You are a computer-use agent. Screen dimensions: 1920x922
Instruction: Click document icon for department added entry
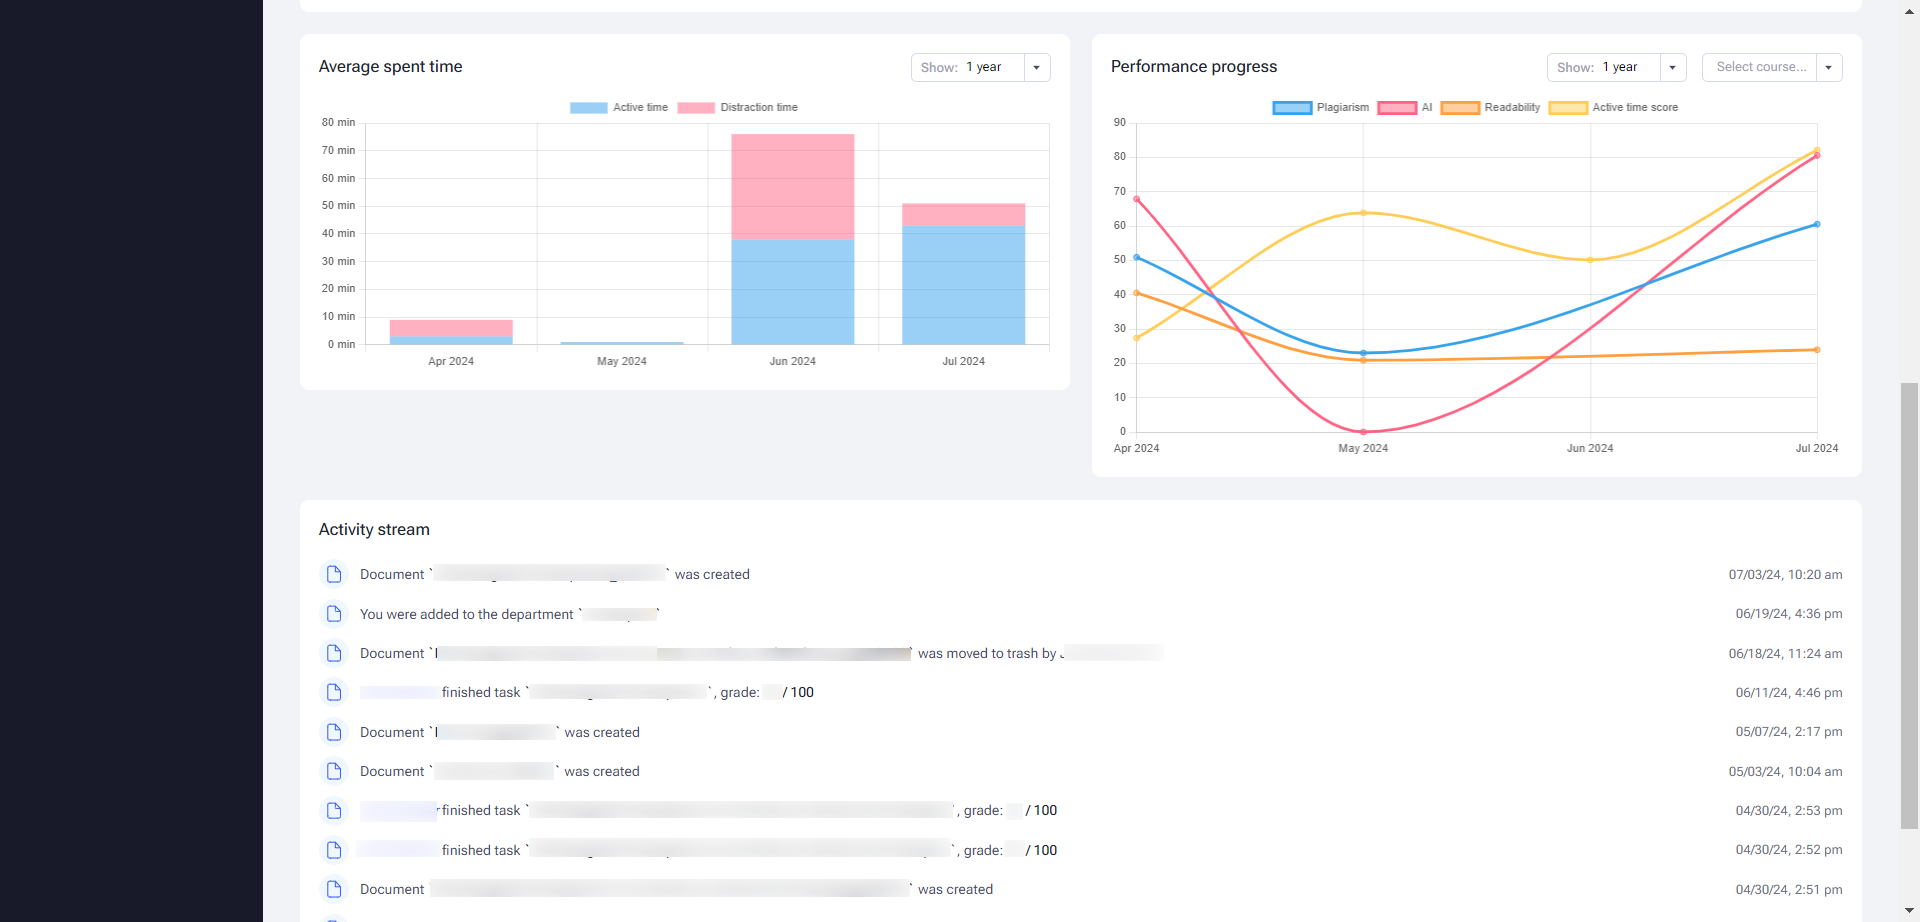(x=334, y=614)
